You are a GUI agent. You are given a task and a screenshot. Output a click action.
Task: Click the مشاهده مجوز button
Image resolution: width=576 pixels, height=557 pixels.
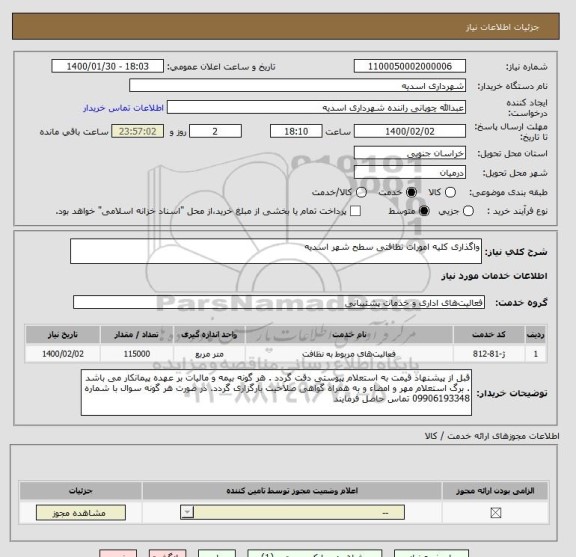tap(81, 513)
